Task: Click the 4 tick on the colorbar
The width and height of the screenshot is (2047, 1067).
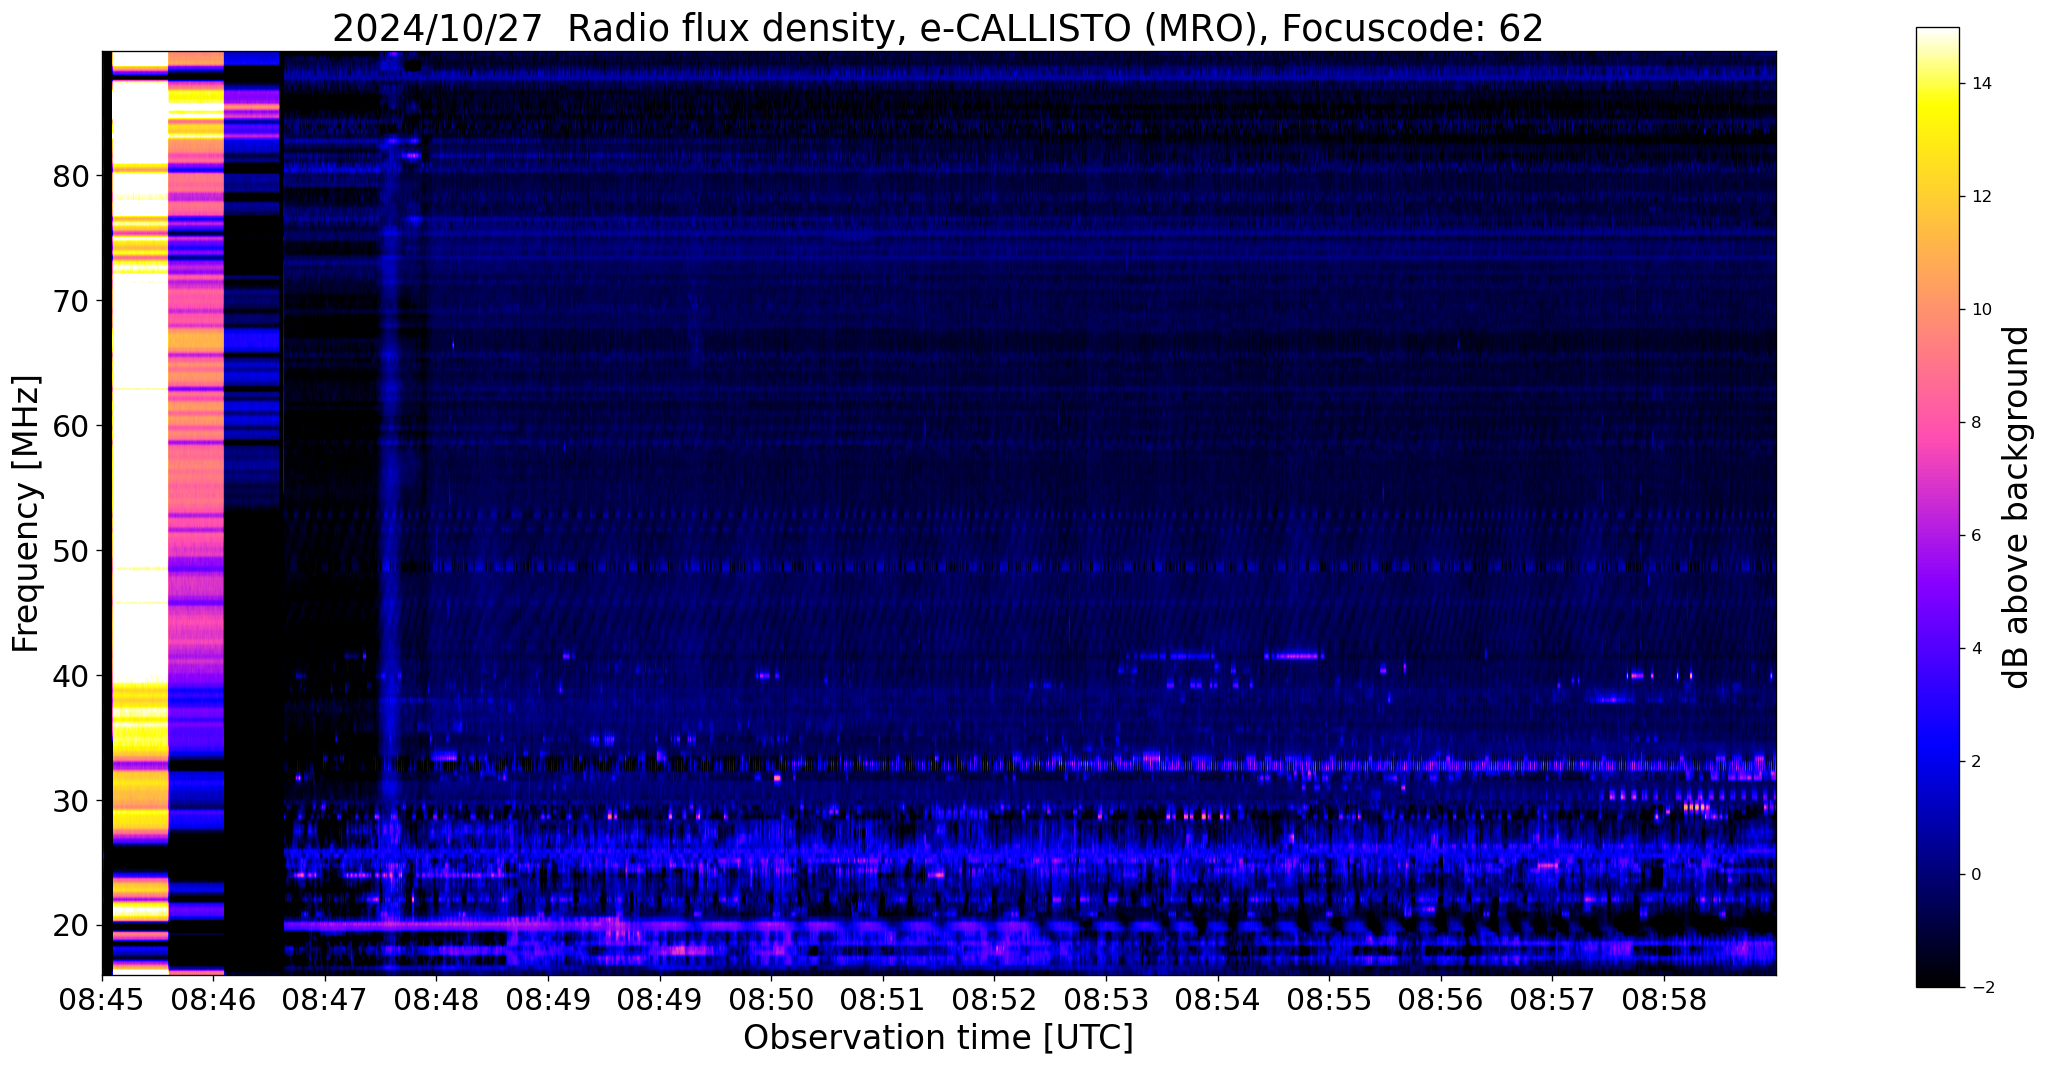Action: (1975, 649)
